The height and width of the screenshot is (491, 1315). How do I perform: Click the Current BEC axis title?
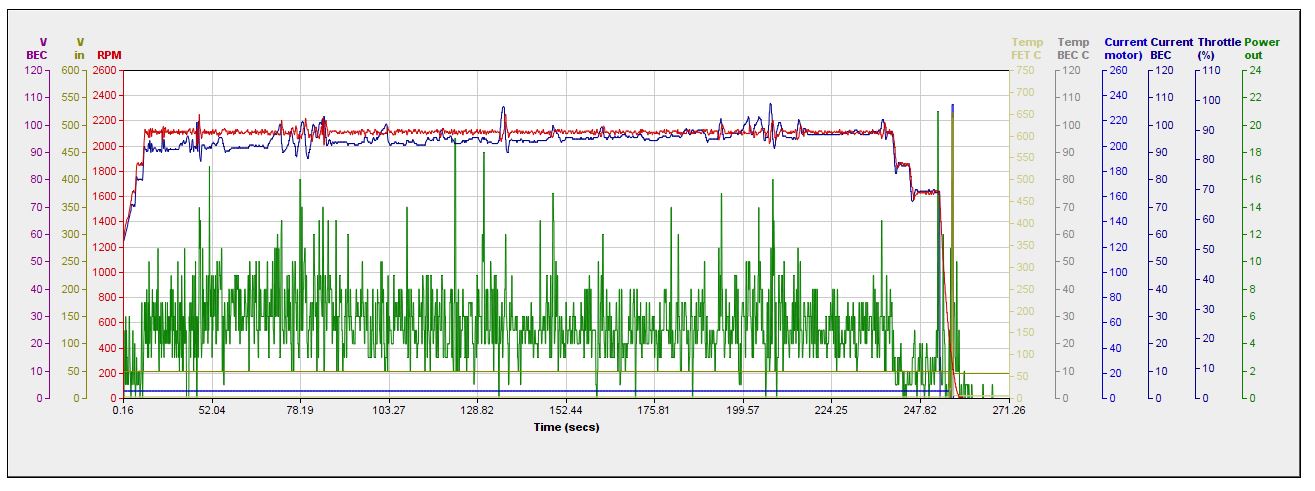(1171, 48)
